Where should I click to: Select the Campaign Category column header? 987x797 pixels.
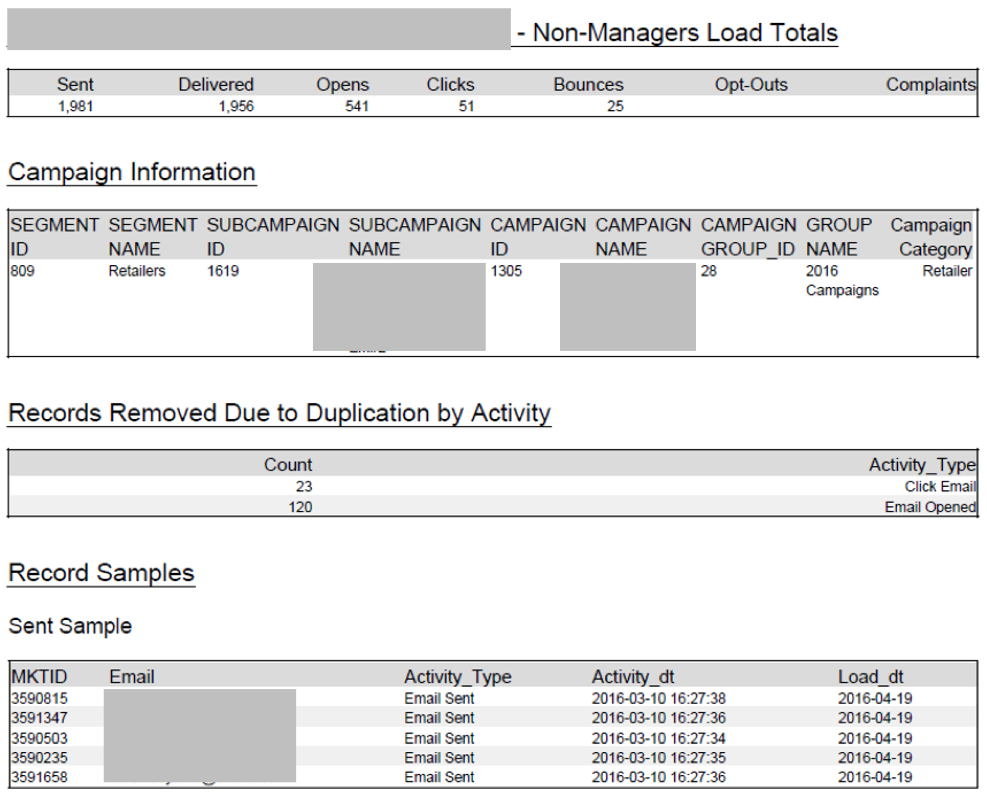click(x=932, y=237)
